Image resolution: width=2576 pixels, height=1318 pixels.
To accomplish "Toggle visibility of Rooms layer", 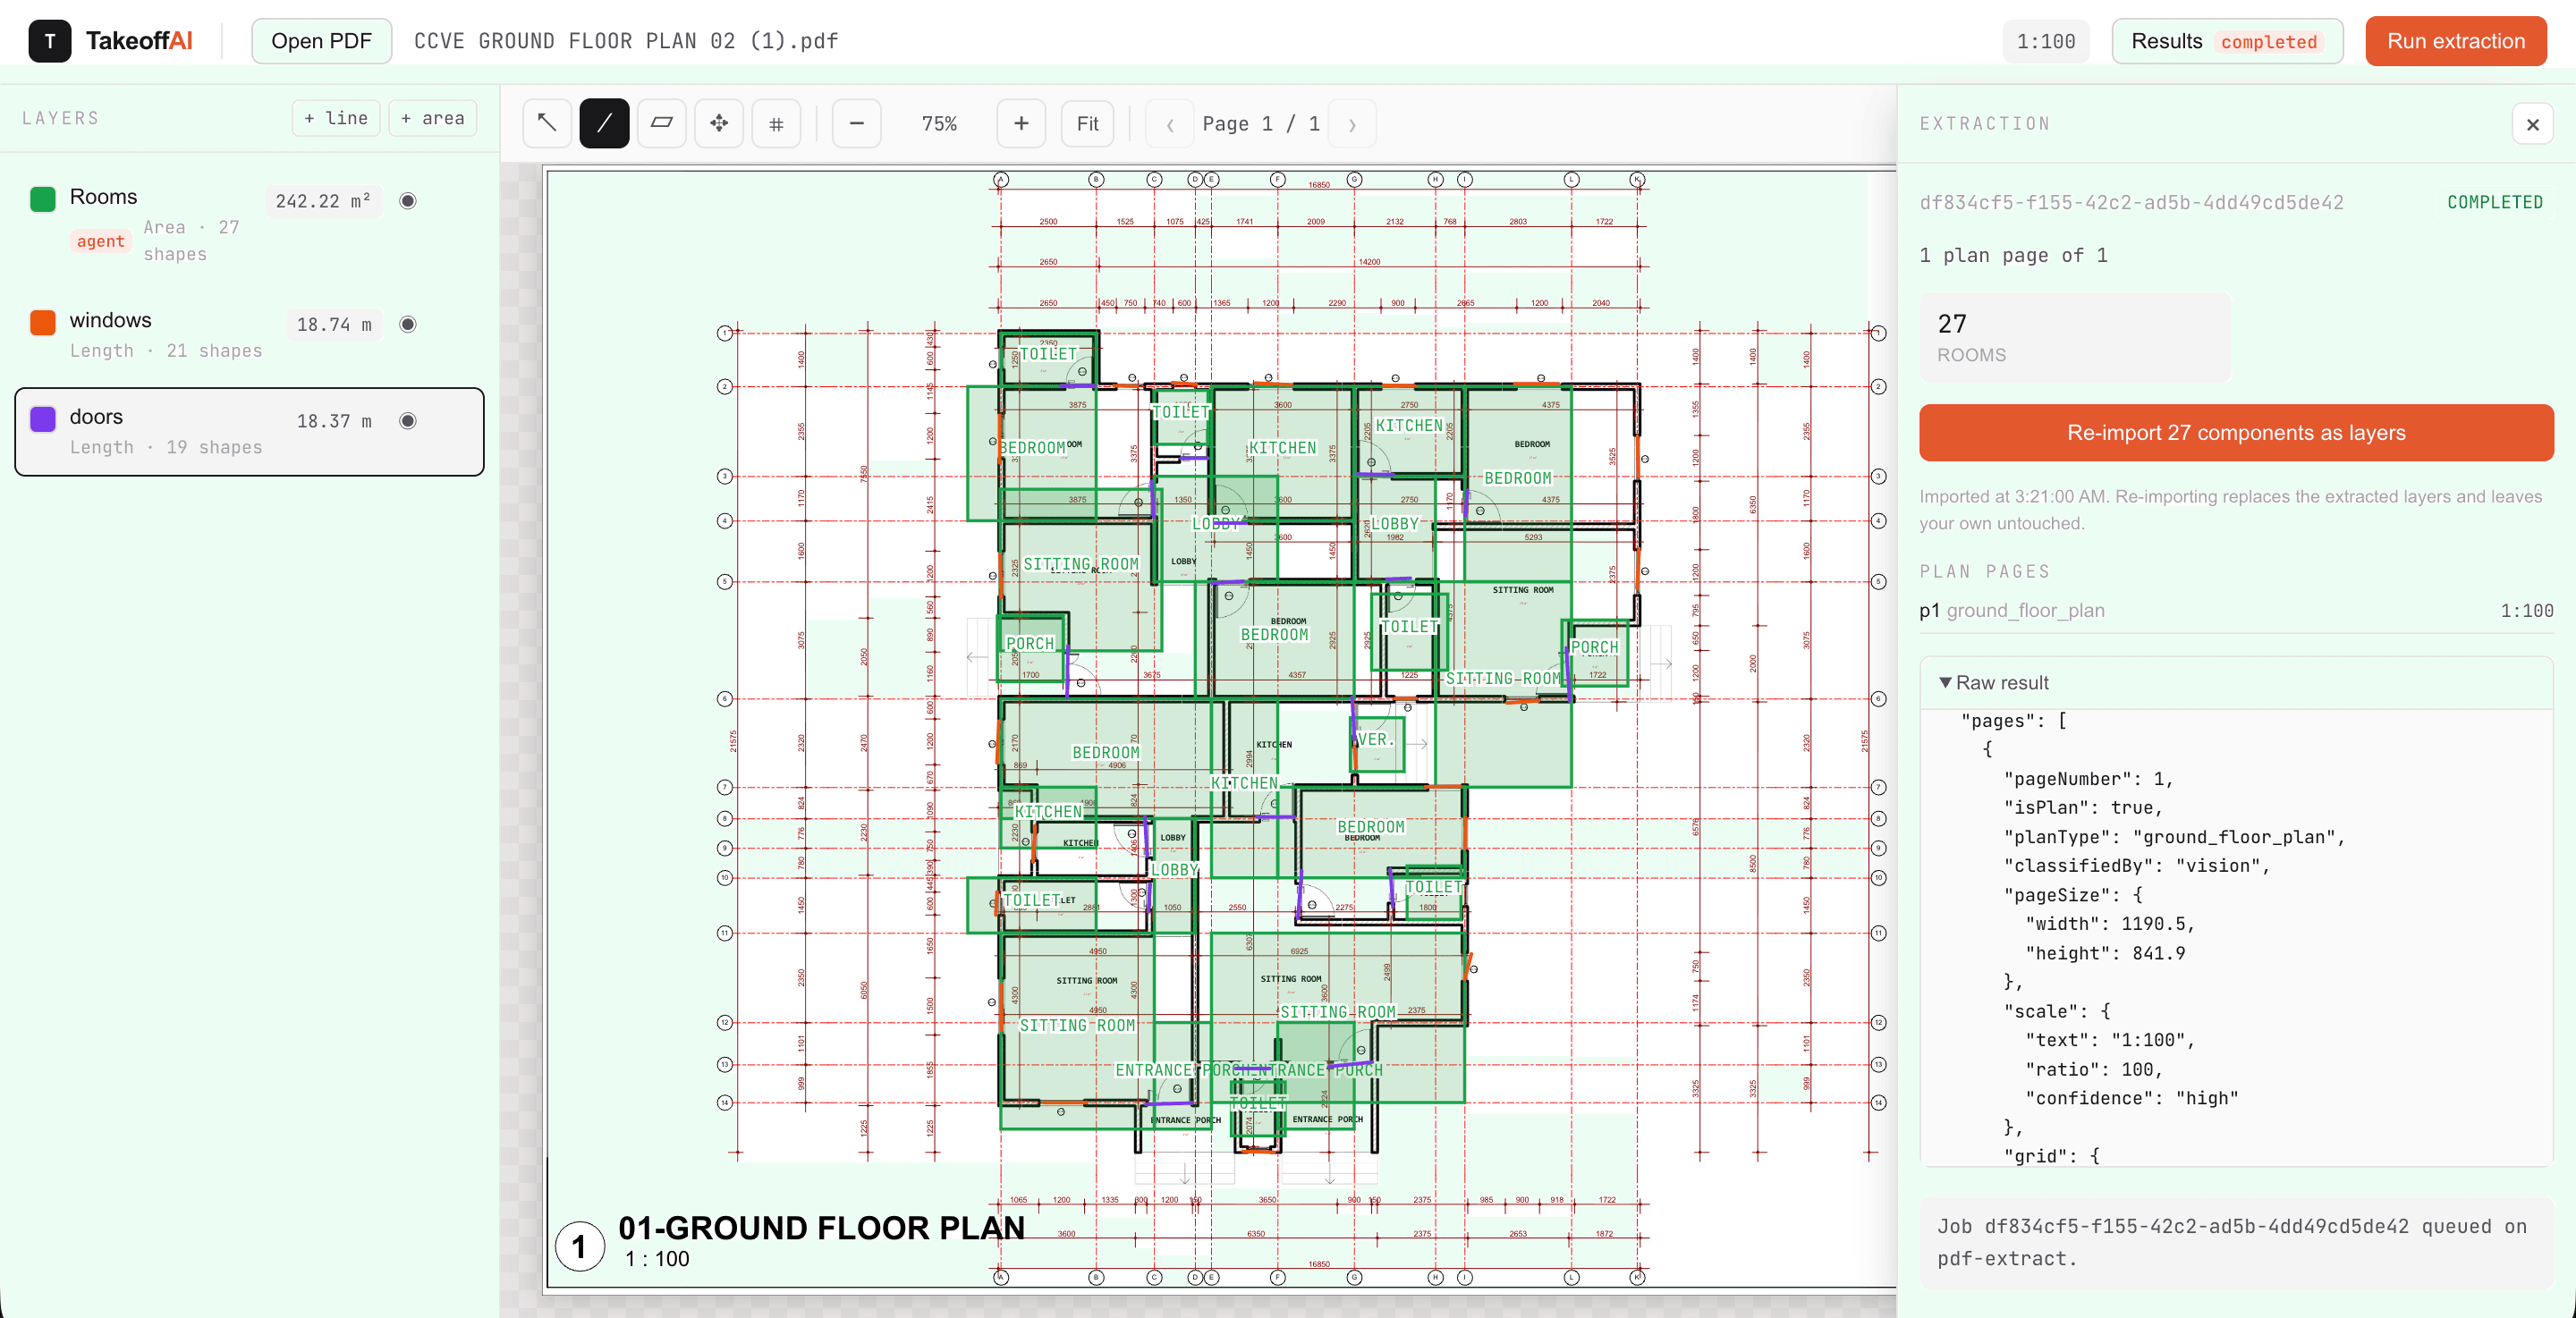I will click(408, 201).
